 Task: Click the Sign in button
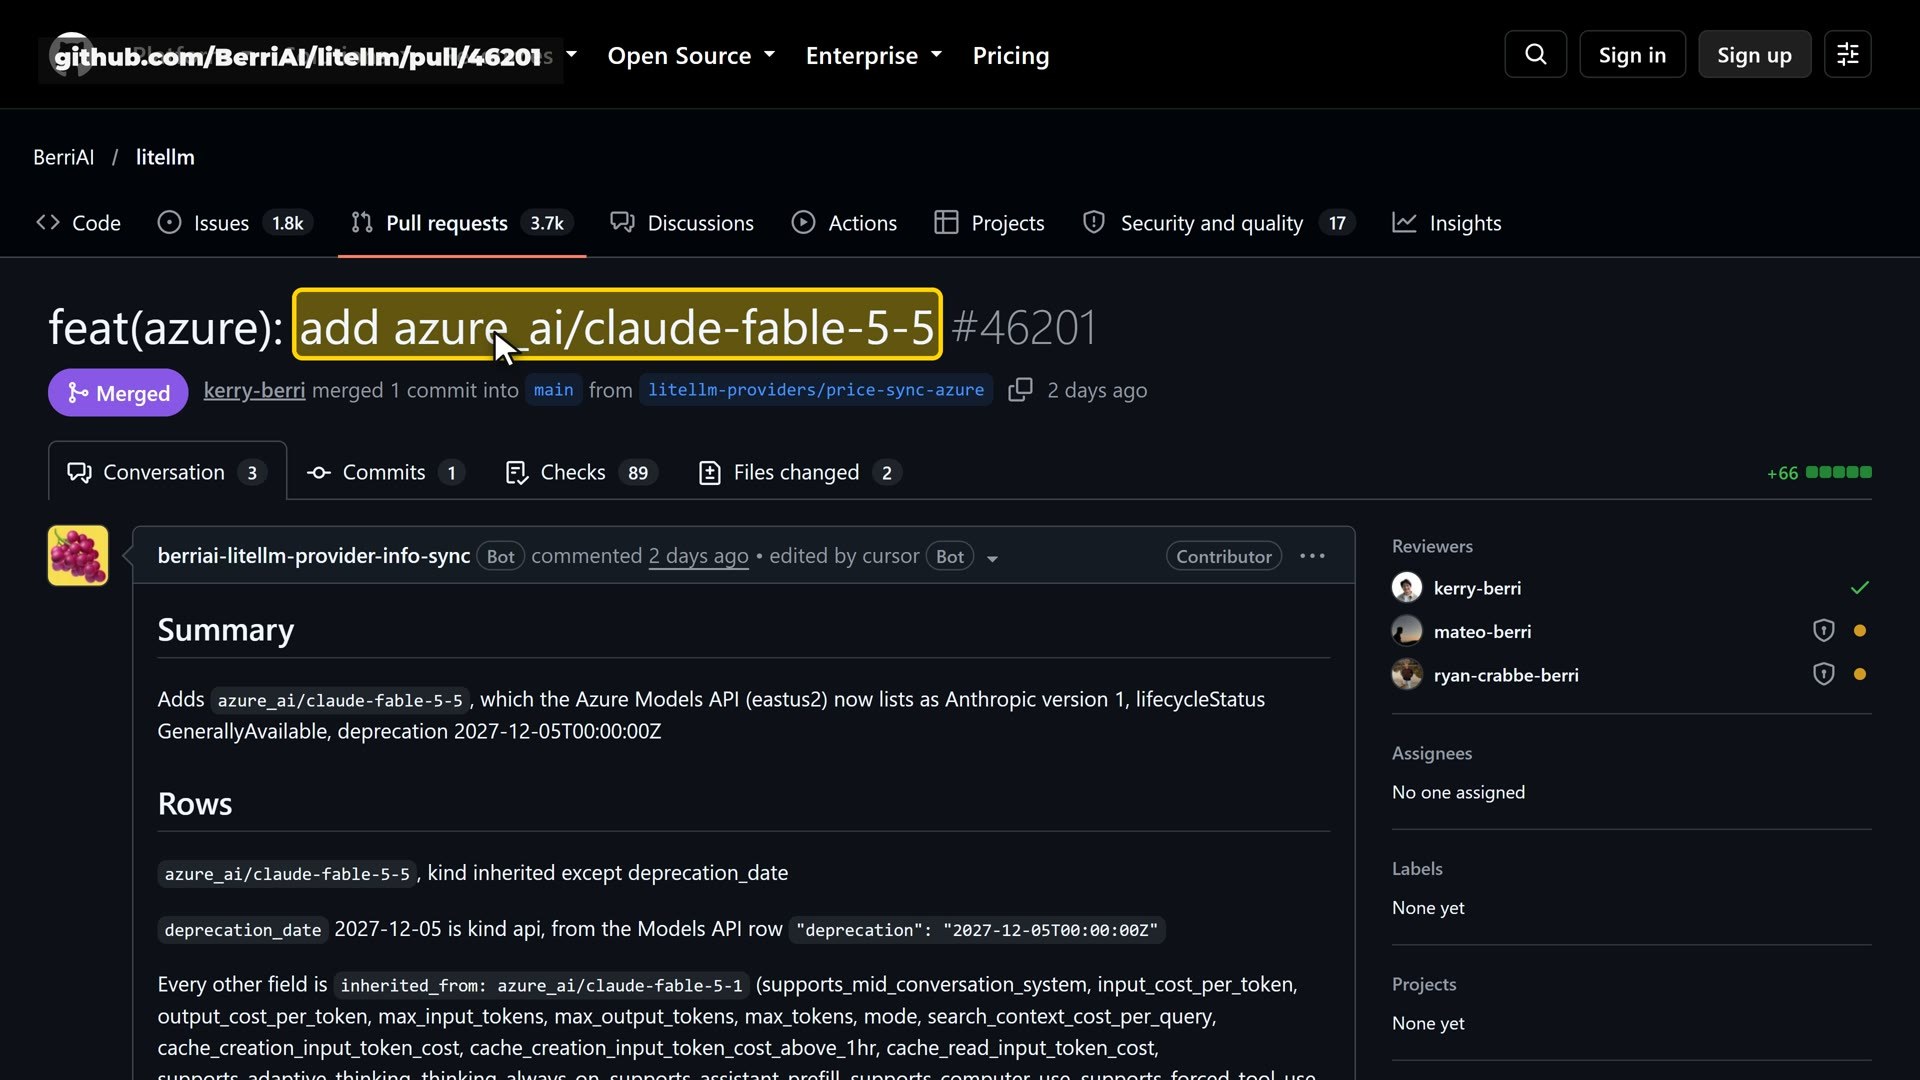[1632, 54]
